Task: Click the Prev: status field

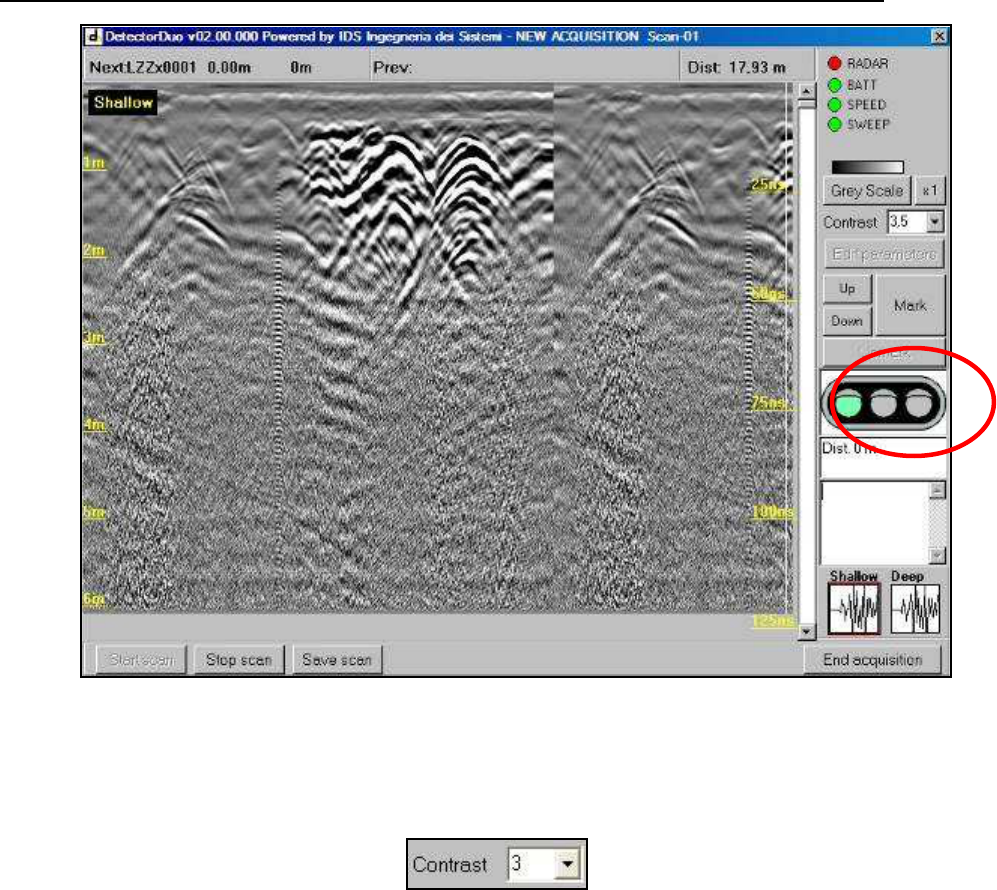Action: click(x=525, y=67)
